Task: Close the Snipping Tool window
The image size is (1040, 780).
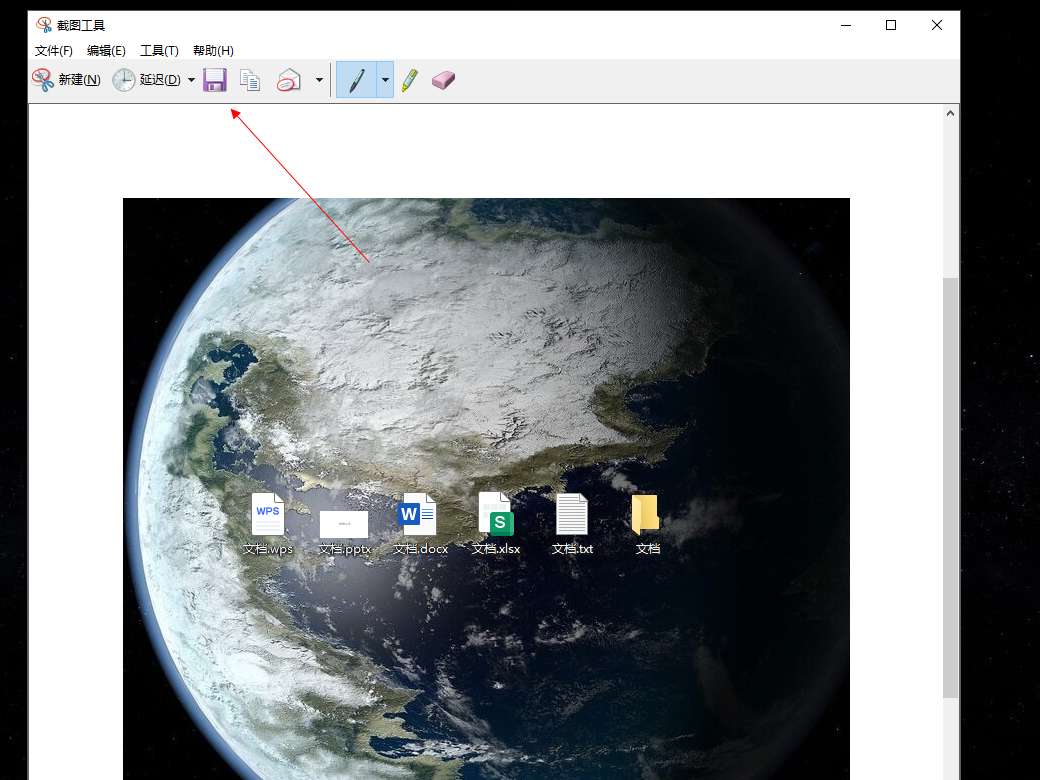Action: click(937, 25)
